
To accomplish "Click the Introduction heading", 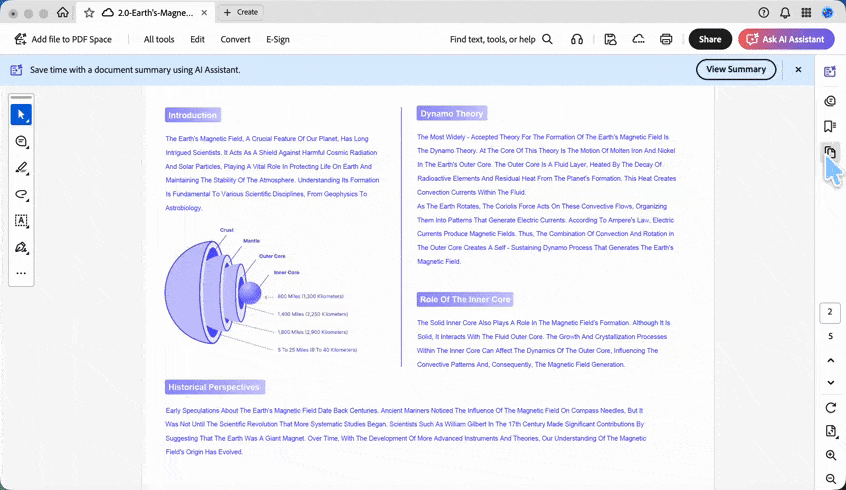I will [192, 115].
